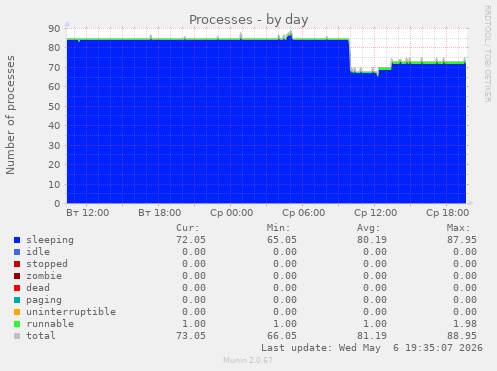Click the 'runnable' legend label
Viewport: 497px width, 371px height.
[50, 324]
